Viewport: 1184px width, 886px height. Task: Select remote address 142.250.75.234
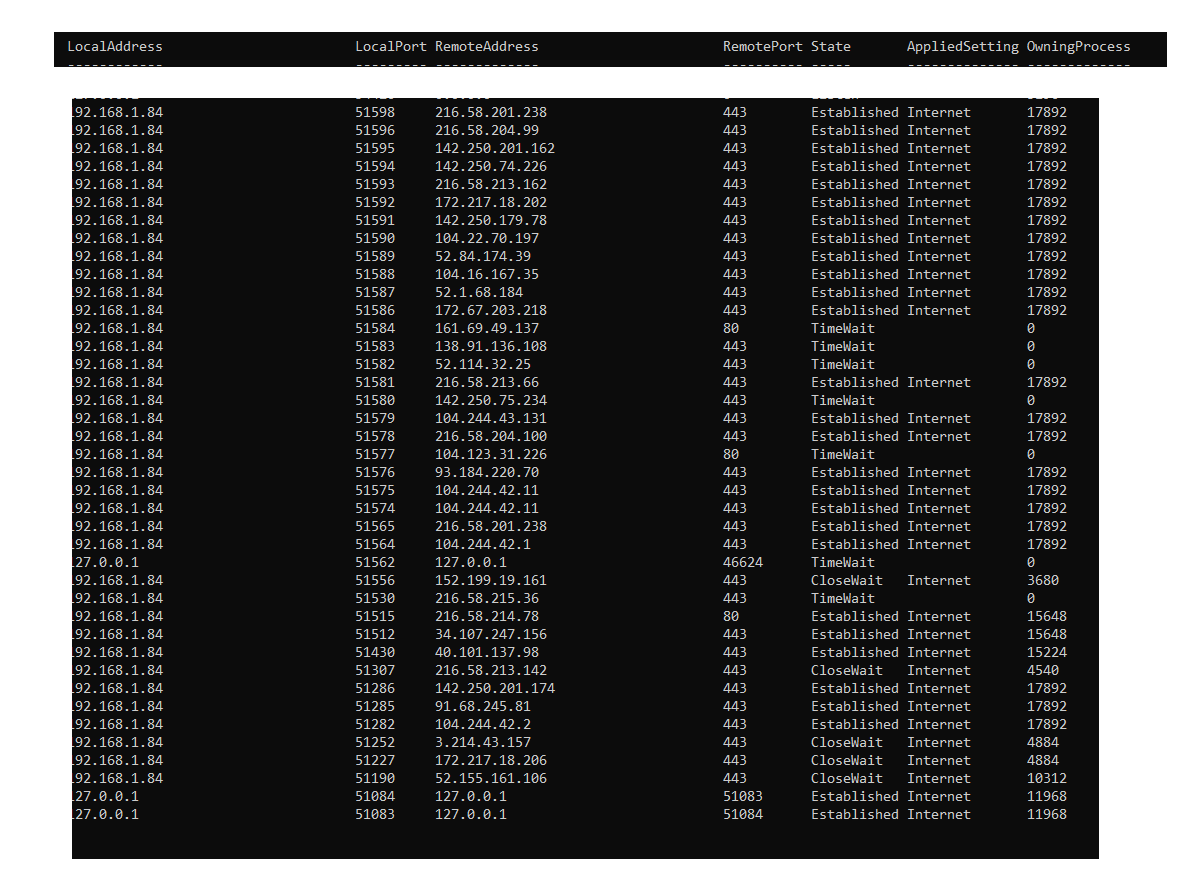[491, 401]
